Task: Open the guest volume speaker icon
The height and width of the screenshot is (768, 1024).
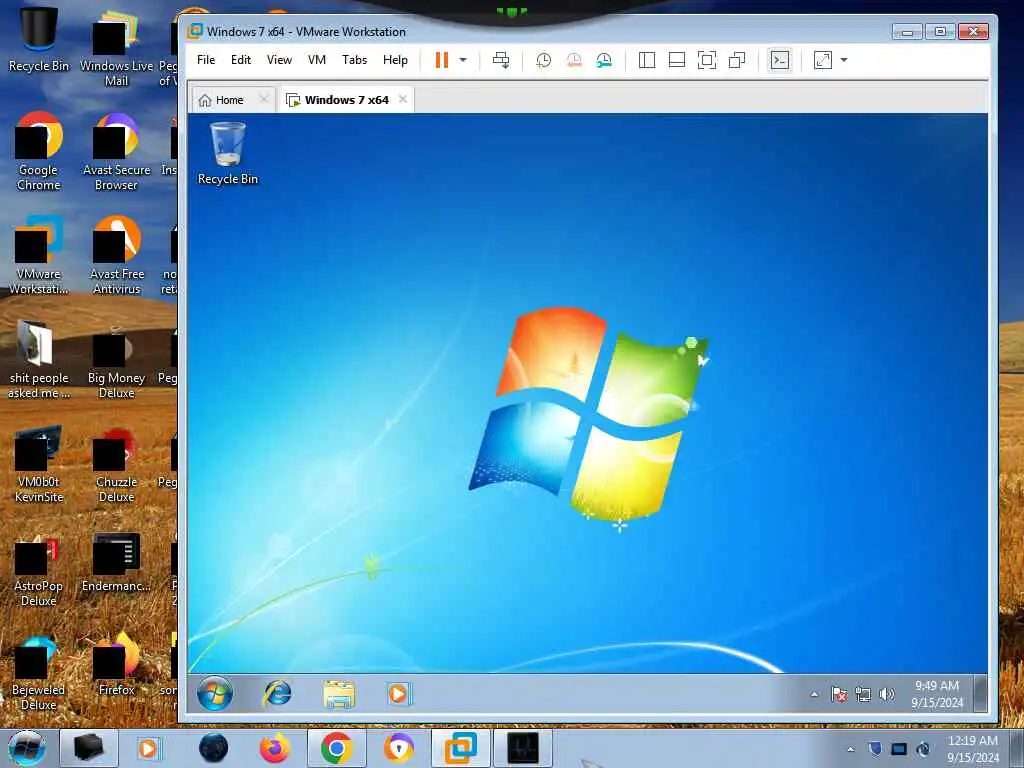Action: point(886,694)
